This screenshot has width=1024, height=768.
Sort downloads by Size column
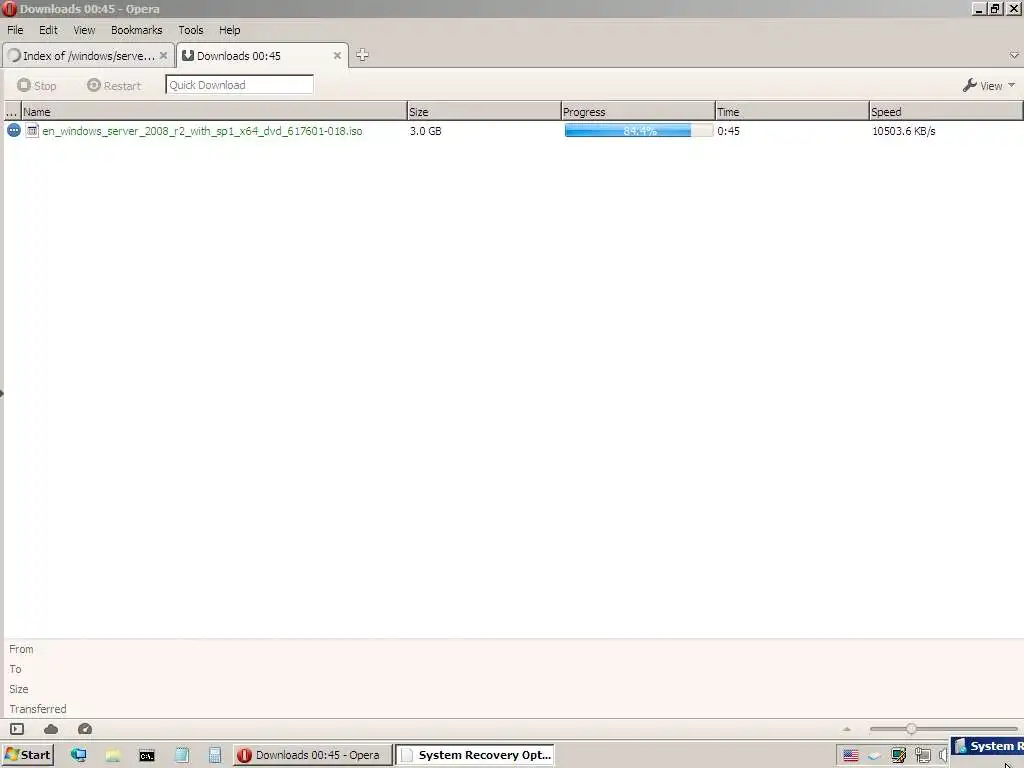(x=484, y=112)
